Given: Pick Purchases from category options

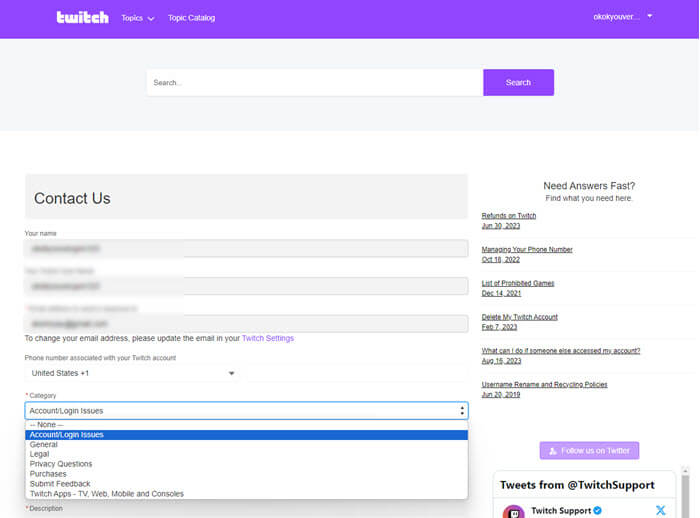Looking at the screenshot, I should tap(48, 474).
